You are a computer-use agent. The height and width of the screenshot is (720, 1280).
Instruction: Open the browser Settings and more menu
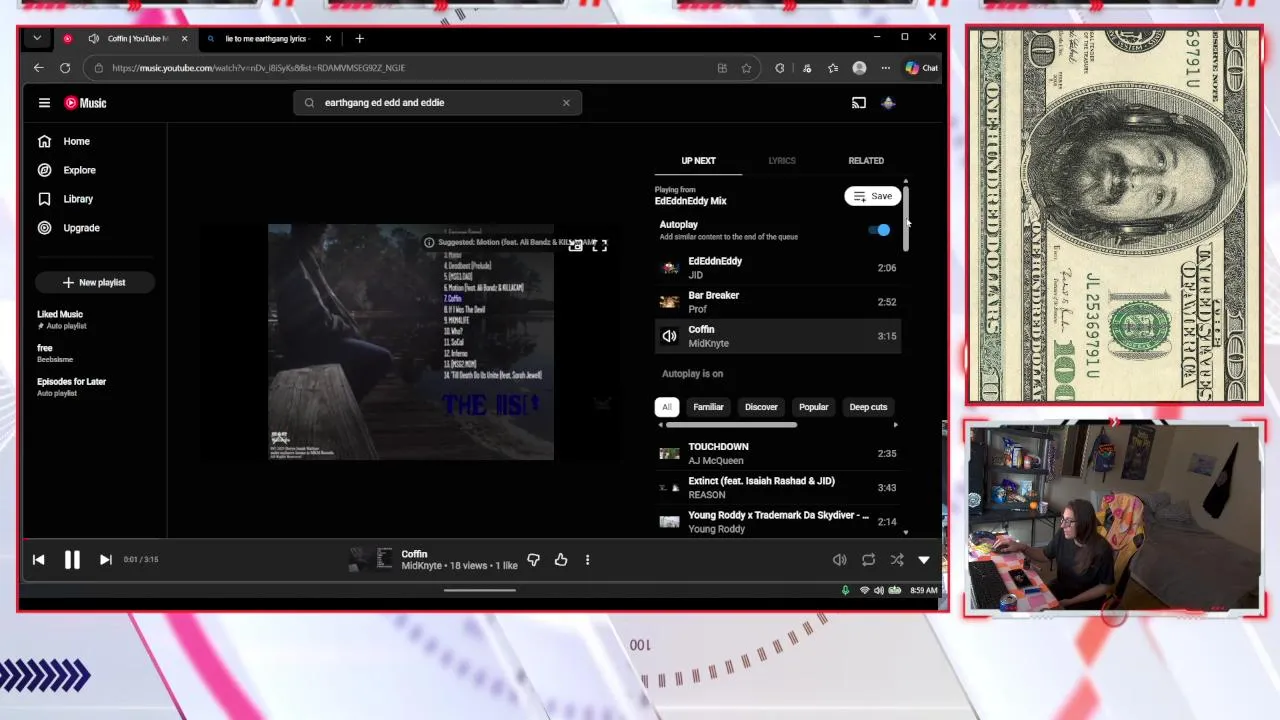(x=885, y=68)
